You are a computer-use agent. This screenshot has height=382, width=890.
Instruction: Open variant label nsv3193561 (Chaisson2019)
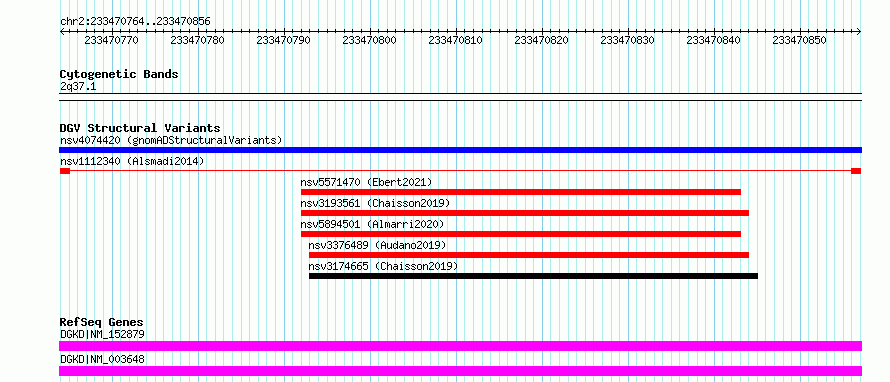coord(375,203)
